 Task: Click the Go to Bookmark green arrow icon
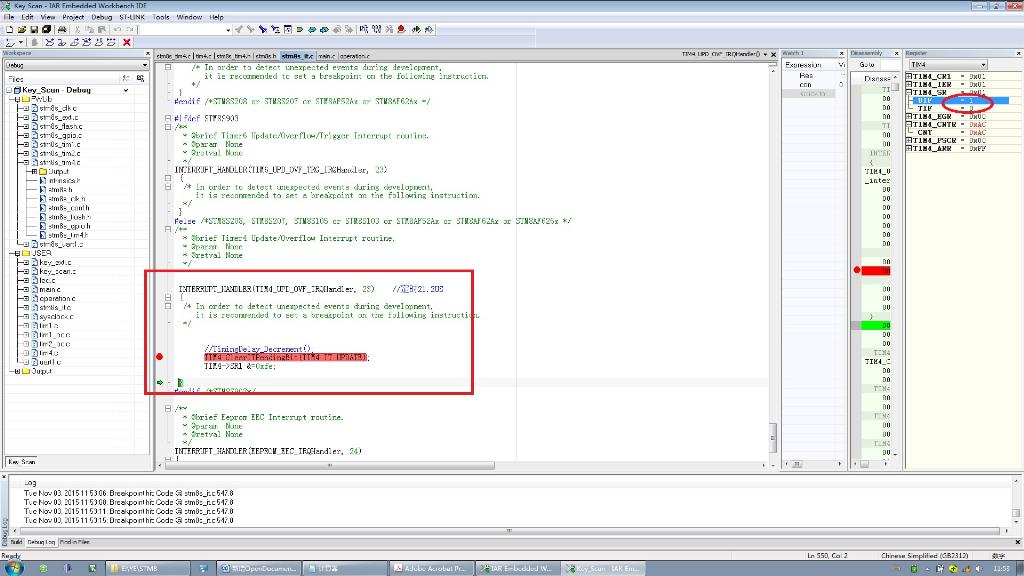(x=300, y=29)
